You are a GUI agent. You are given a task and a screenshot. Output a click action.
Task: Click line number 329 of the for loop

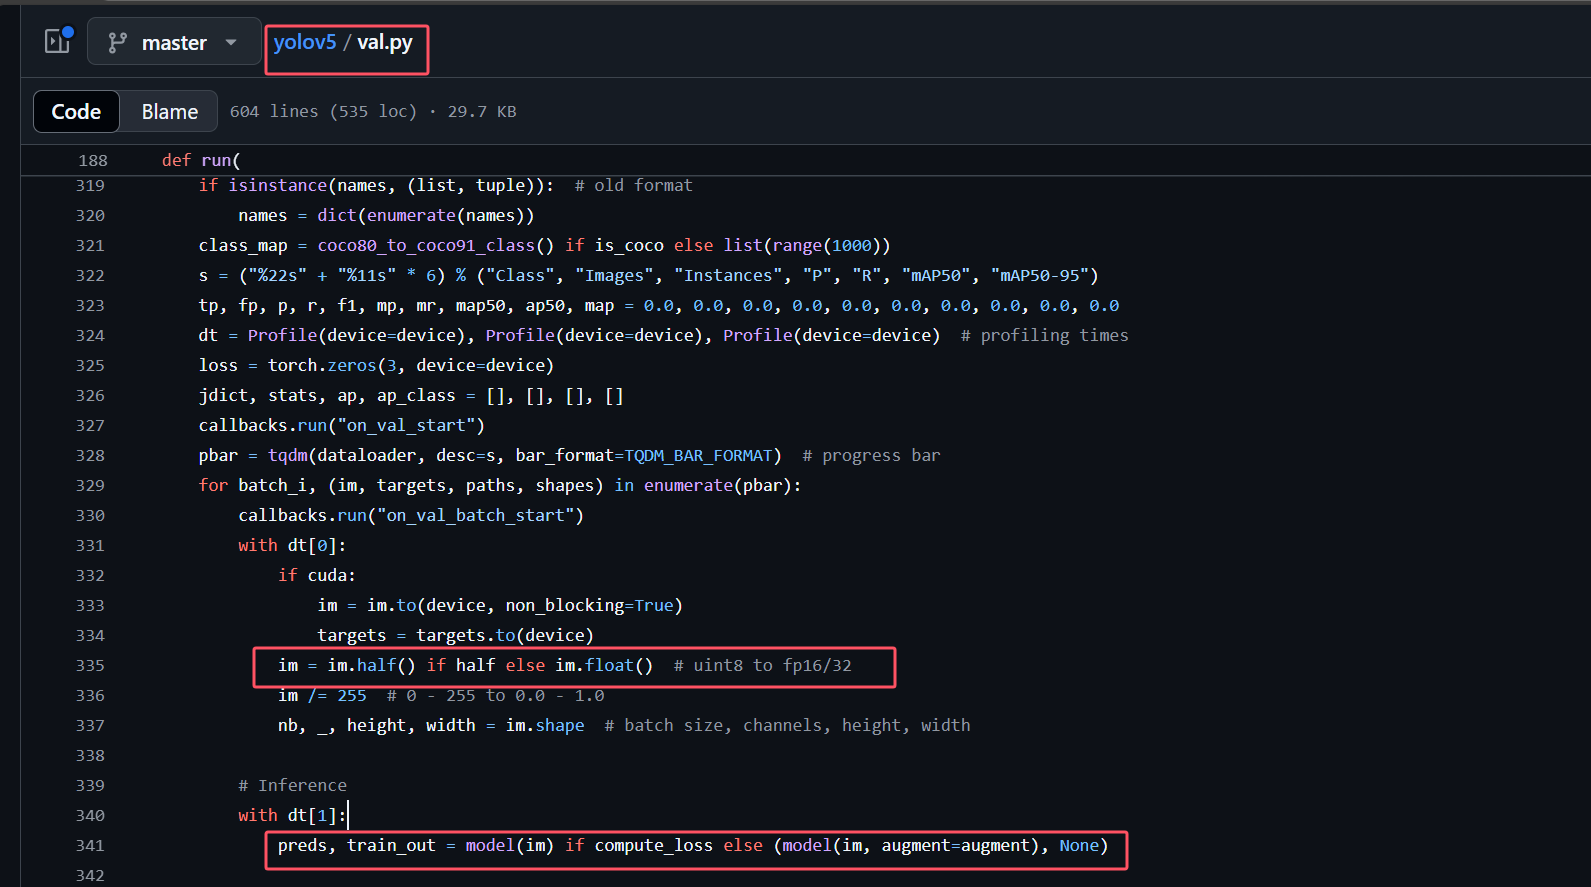click(90, 486)
